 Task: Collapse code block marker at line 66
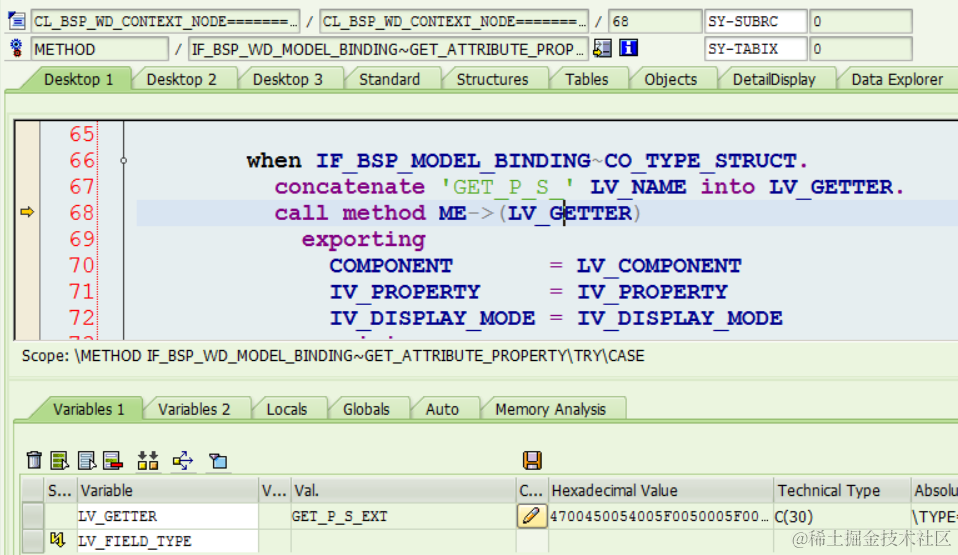(x=123, y=161)
